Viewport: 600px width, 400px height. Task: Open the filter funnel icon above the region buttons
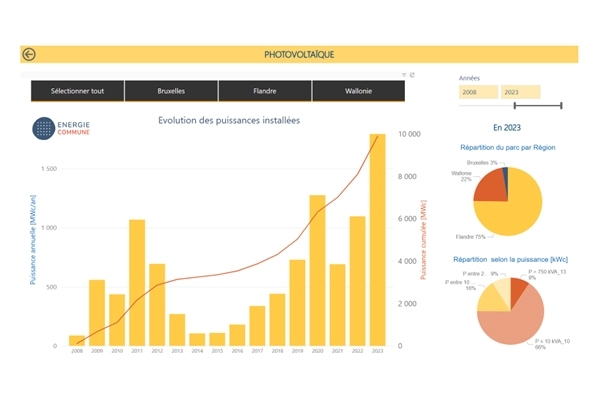(404, 75)
